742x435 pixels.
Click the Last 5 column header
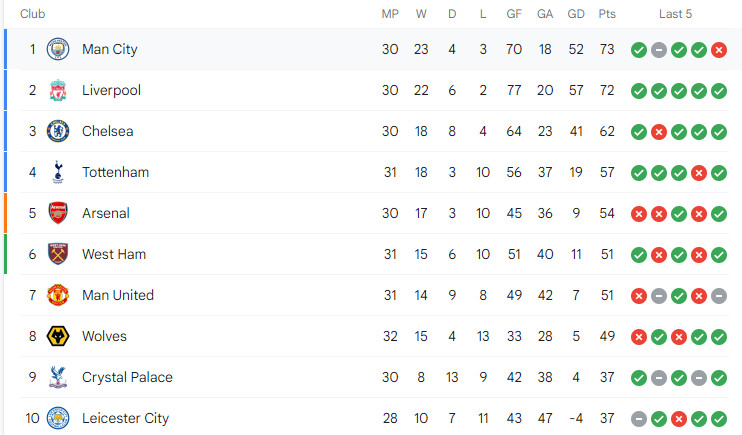point(676,14)
